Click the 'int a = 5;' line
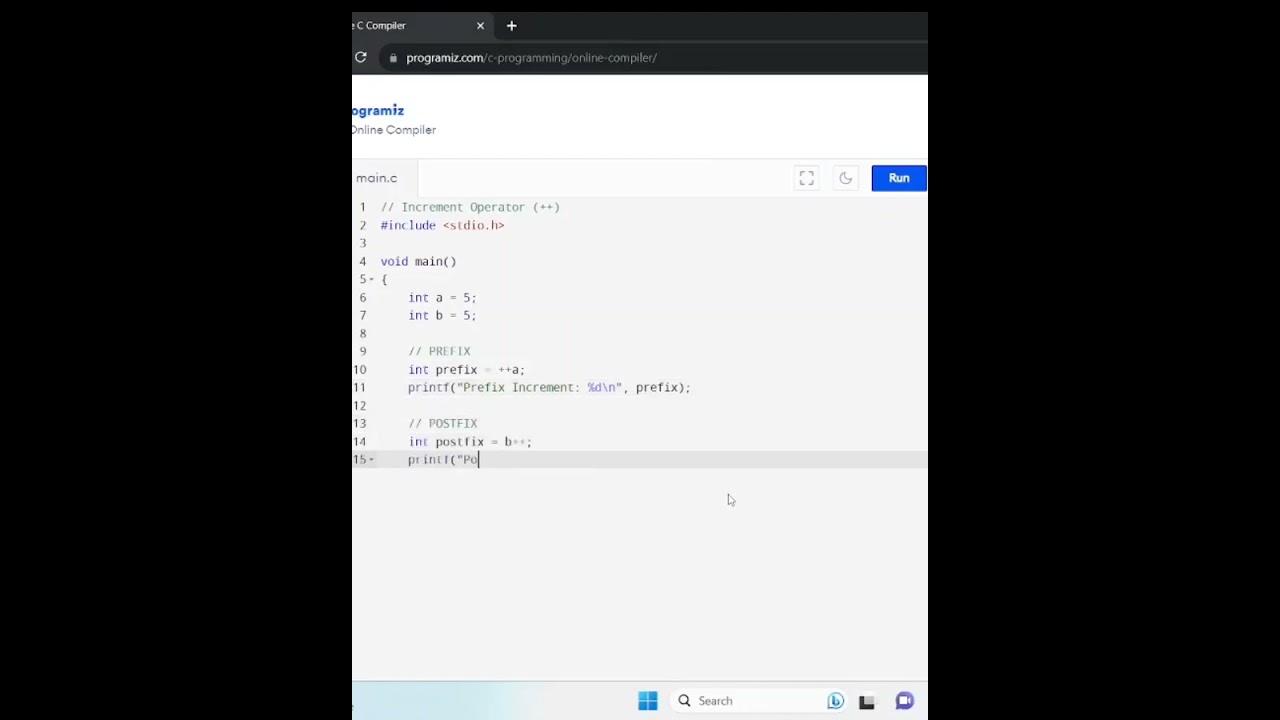The width and height of the screenshot is (1280, 720). tap(442, 297)
